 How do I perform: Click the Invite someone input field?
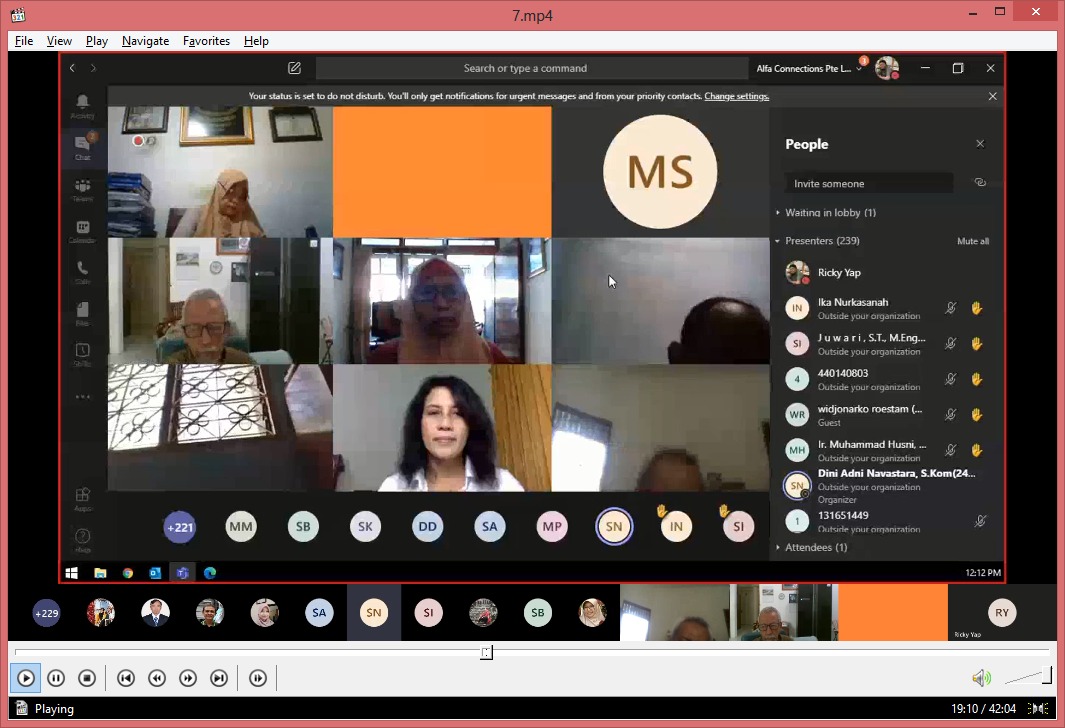[866, 184]
